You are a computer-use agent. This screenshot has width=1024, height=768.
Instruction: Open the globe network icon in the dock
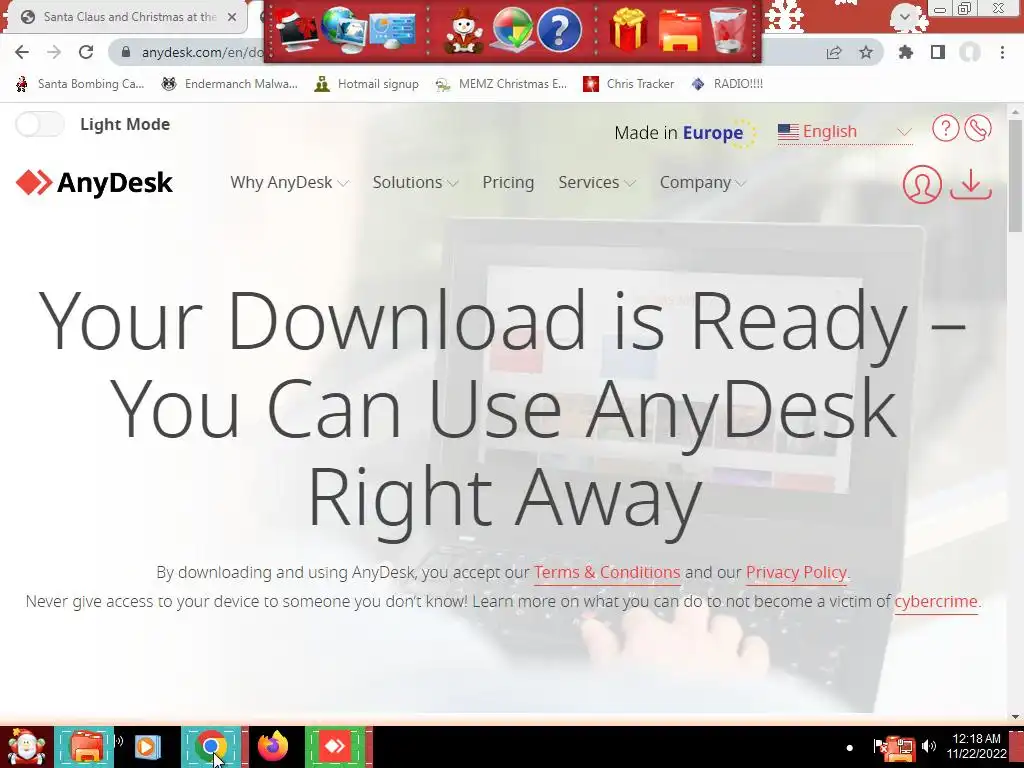click(342, 29)
